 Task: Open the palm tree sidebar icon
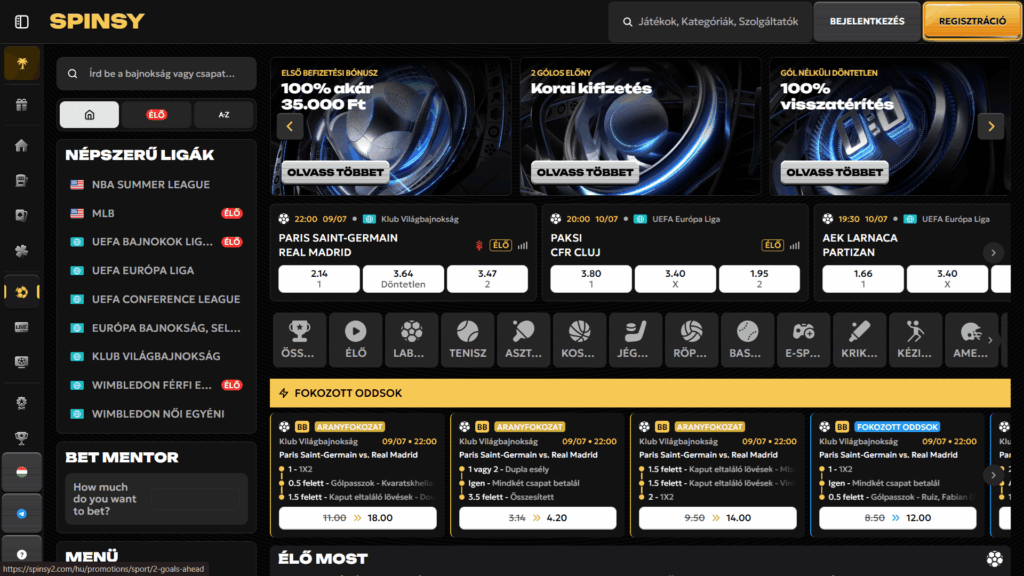pos(22,63)
